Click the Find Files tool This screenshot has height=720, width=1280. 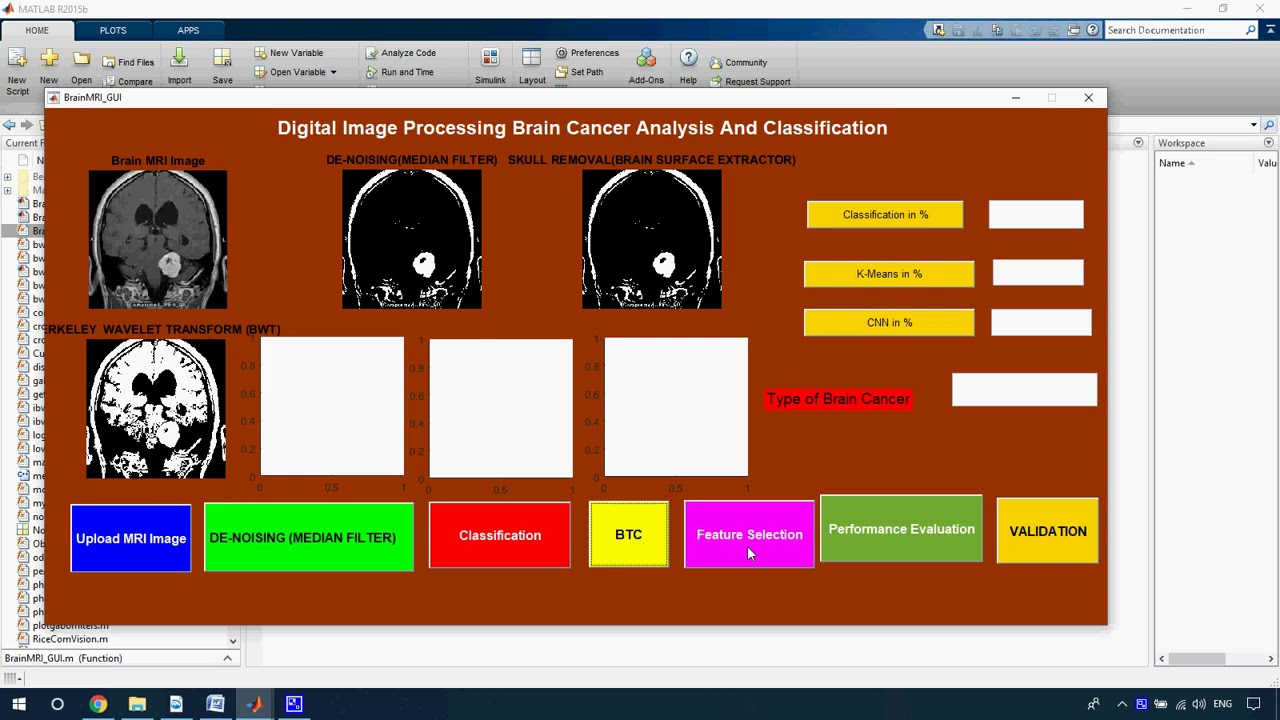coord(129,62)
